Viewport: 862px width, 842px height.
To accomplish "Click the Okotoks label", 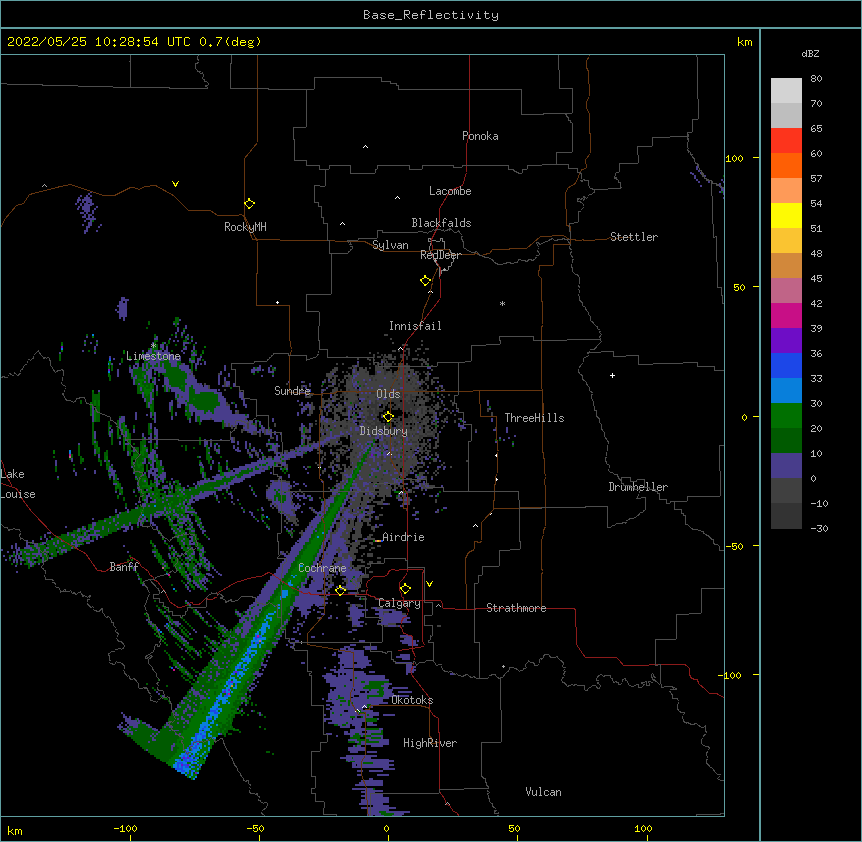I will [x=412, y=700].
